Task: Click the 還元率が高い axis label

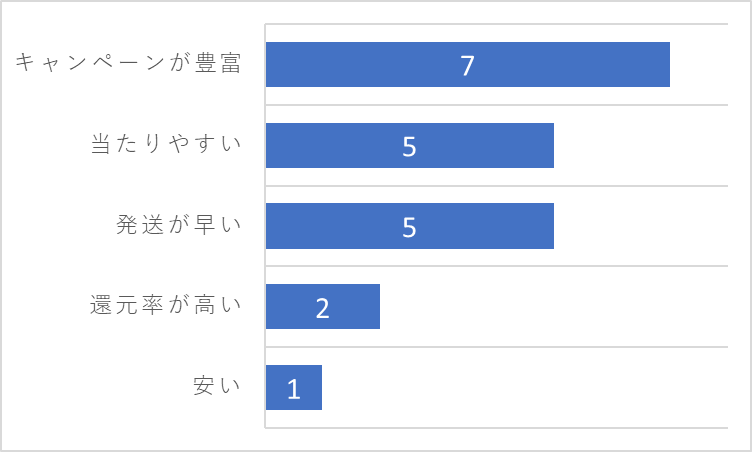Action: [165, 305]
